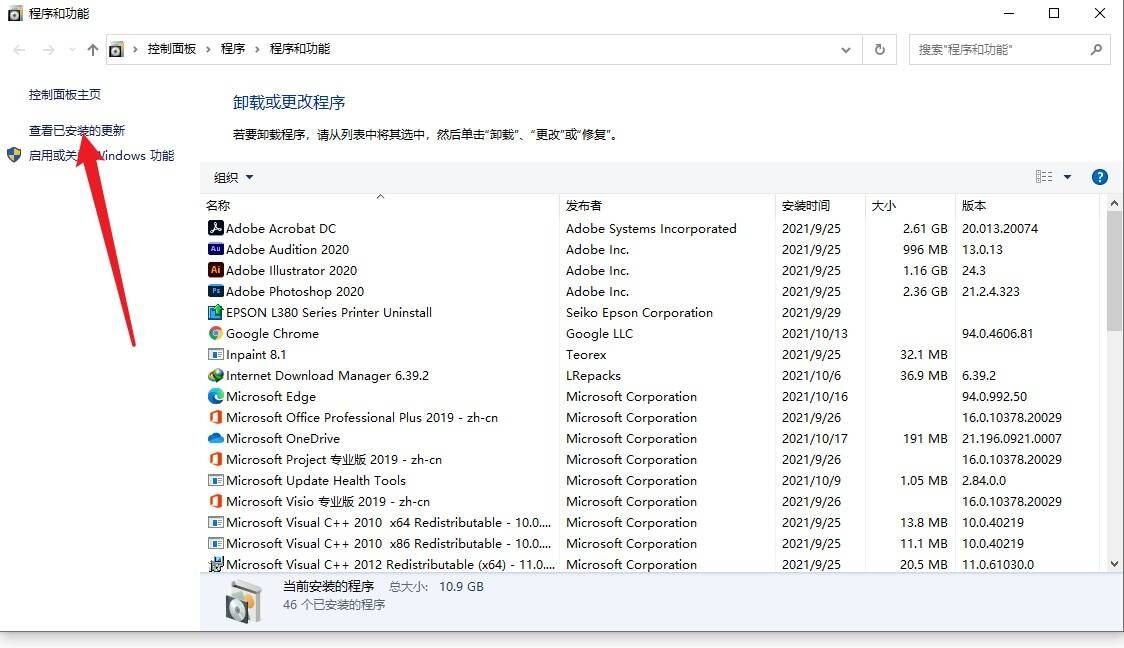
Task: Sort by 版本 column header
Action: click(x=1027, y=206)
